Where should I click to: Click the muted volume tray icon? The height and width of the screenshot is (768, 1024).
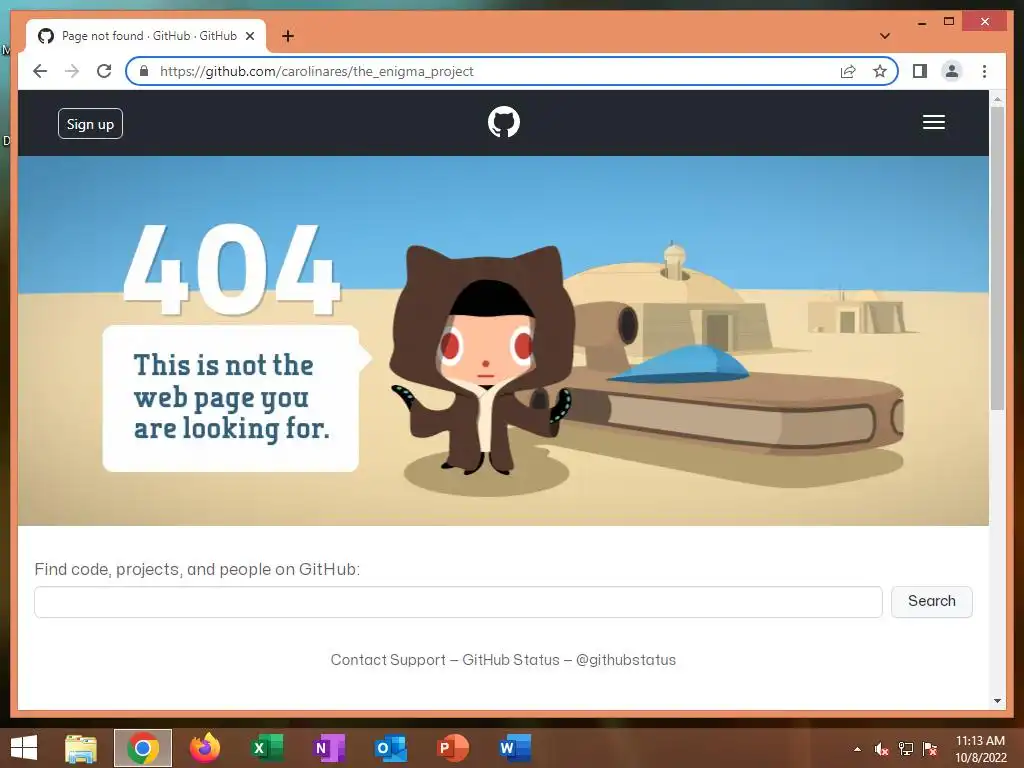click(882, 749)
